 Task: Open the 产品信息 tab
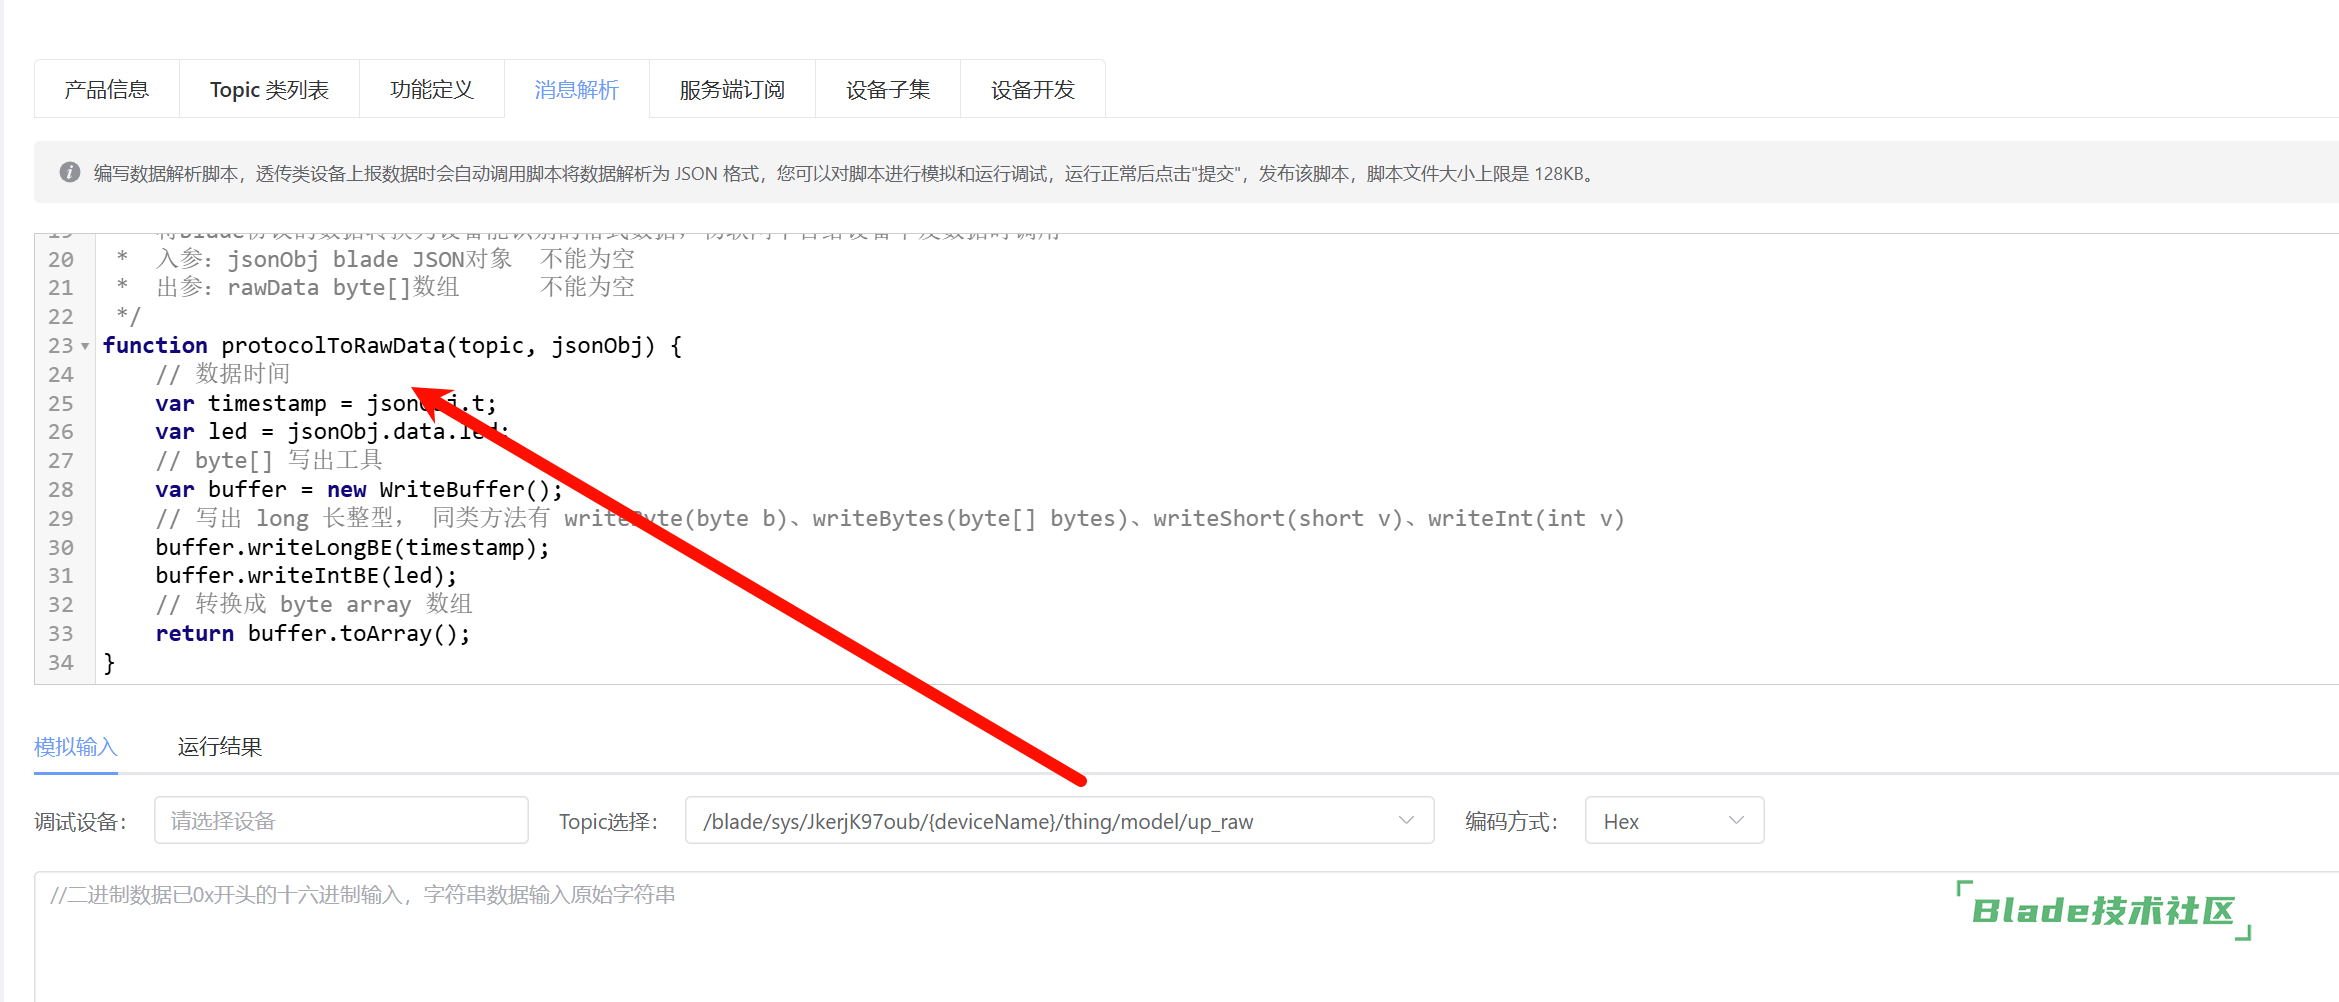[107, 90]
